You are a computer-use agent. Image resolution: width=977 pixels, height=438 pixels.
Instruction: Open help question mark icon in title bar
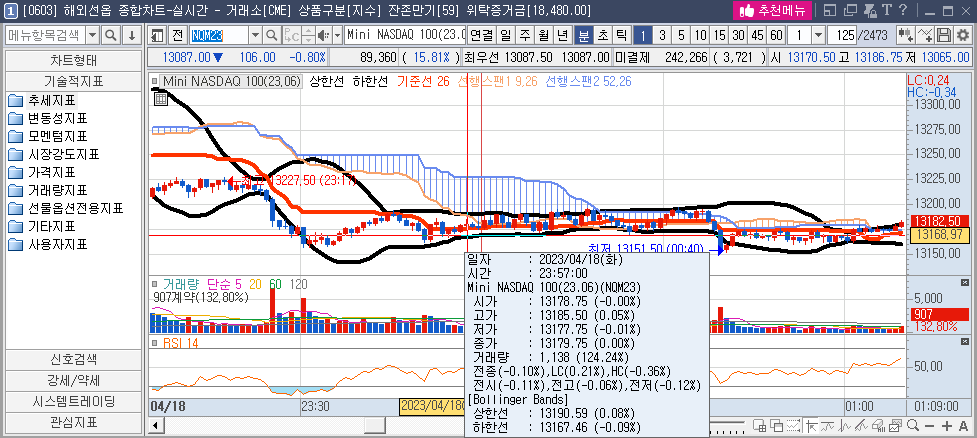pos(903,10)
